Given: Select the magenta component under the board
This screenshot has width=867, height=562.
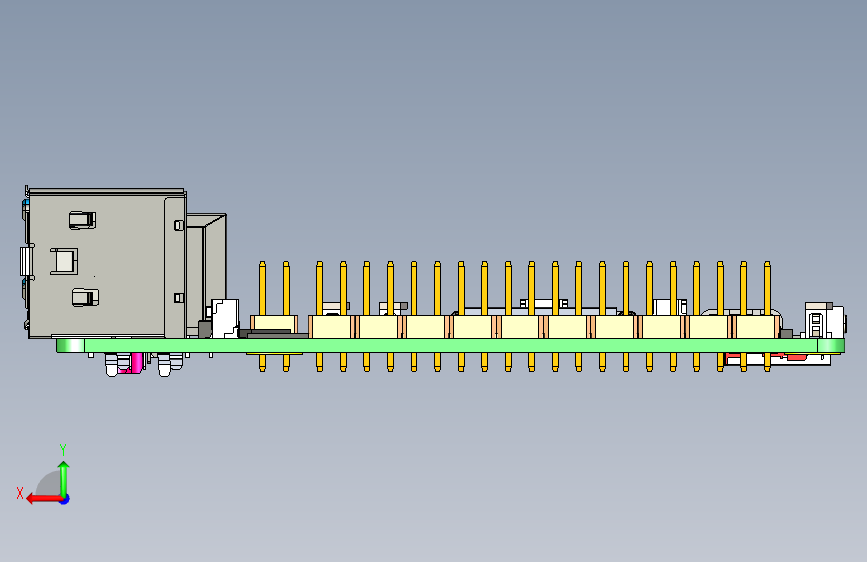Looking at the screenshot, I should (x=136, y=362).
